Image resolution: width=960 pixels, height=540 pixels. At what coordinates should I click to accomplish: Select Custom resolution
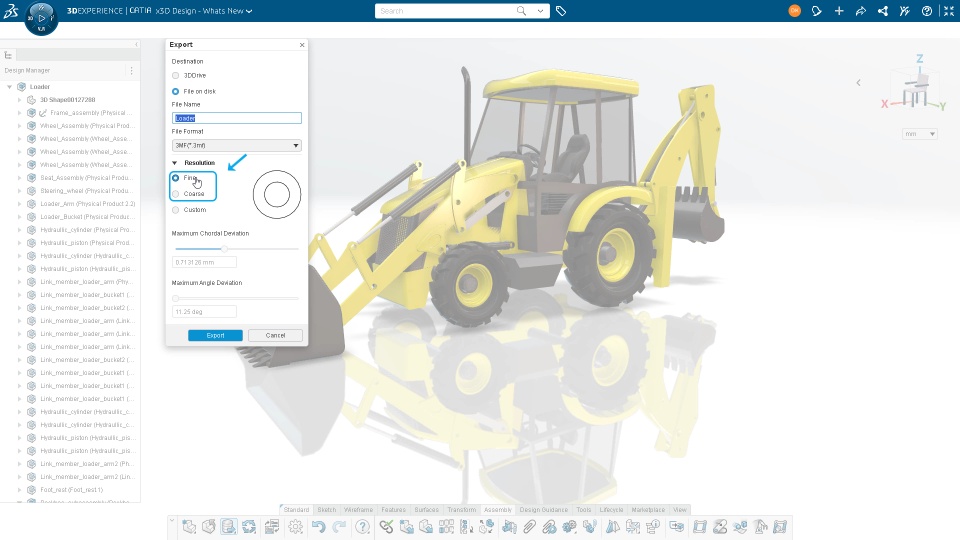pyautogui.click(x=176, y=209)
